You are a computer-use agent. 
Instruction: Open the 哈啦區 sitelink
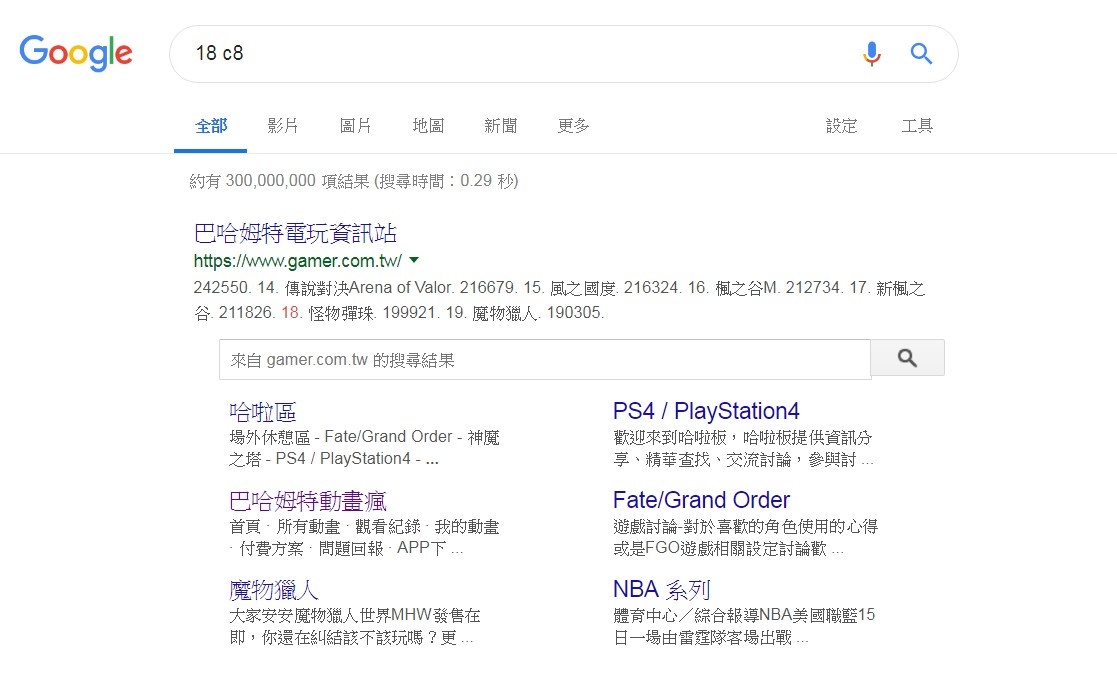click(263, 412)
